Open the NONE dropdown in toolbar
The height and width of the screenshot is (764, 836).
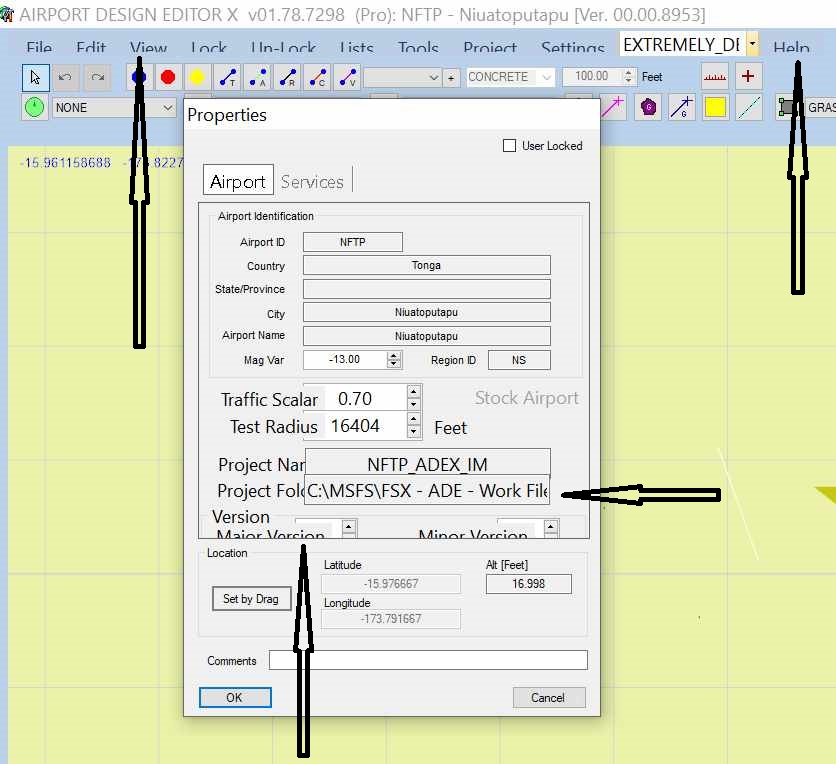167,108
